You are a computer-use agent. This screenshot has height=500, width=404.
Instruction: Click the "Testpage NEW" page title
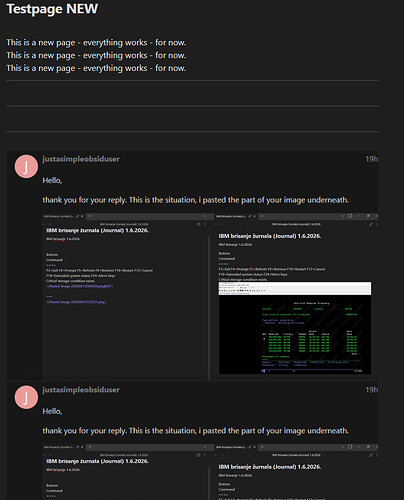click(x=52, y=9)
